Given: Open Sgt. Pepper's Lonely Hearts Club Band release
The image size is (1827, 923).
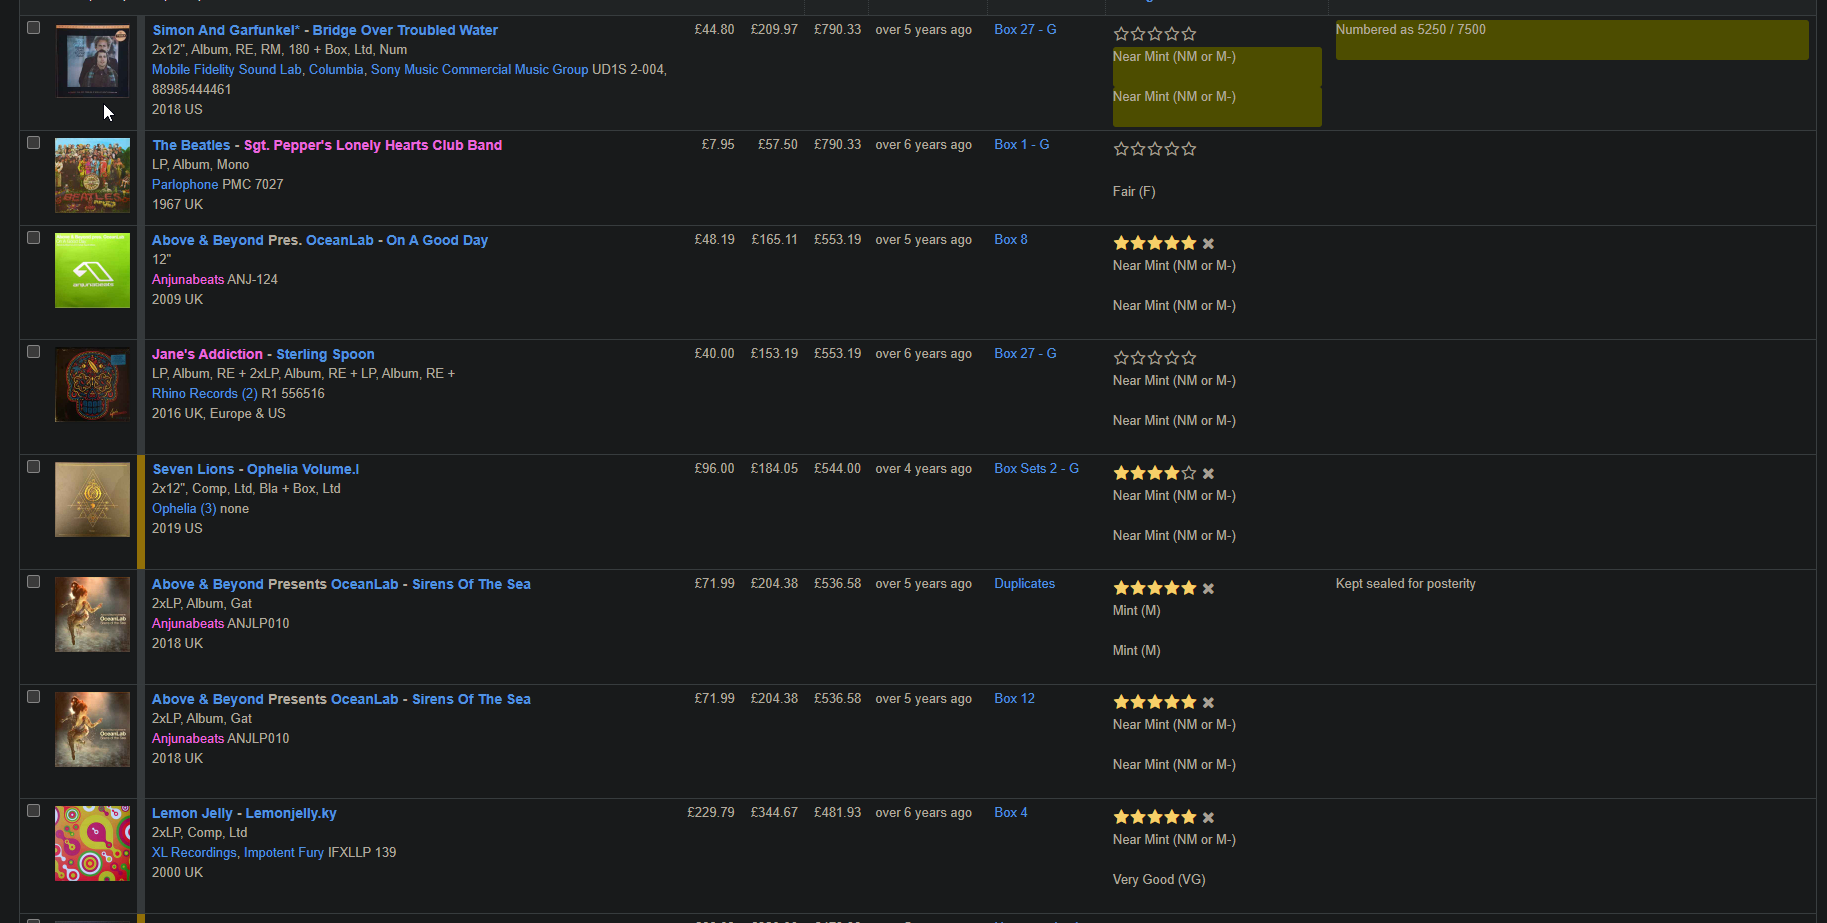Looking at the screenshot, I should (373, 145).
